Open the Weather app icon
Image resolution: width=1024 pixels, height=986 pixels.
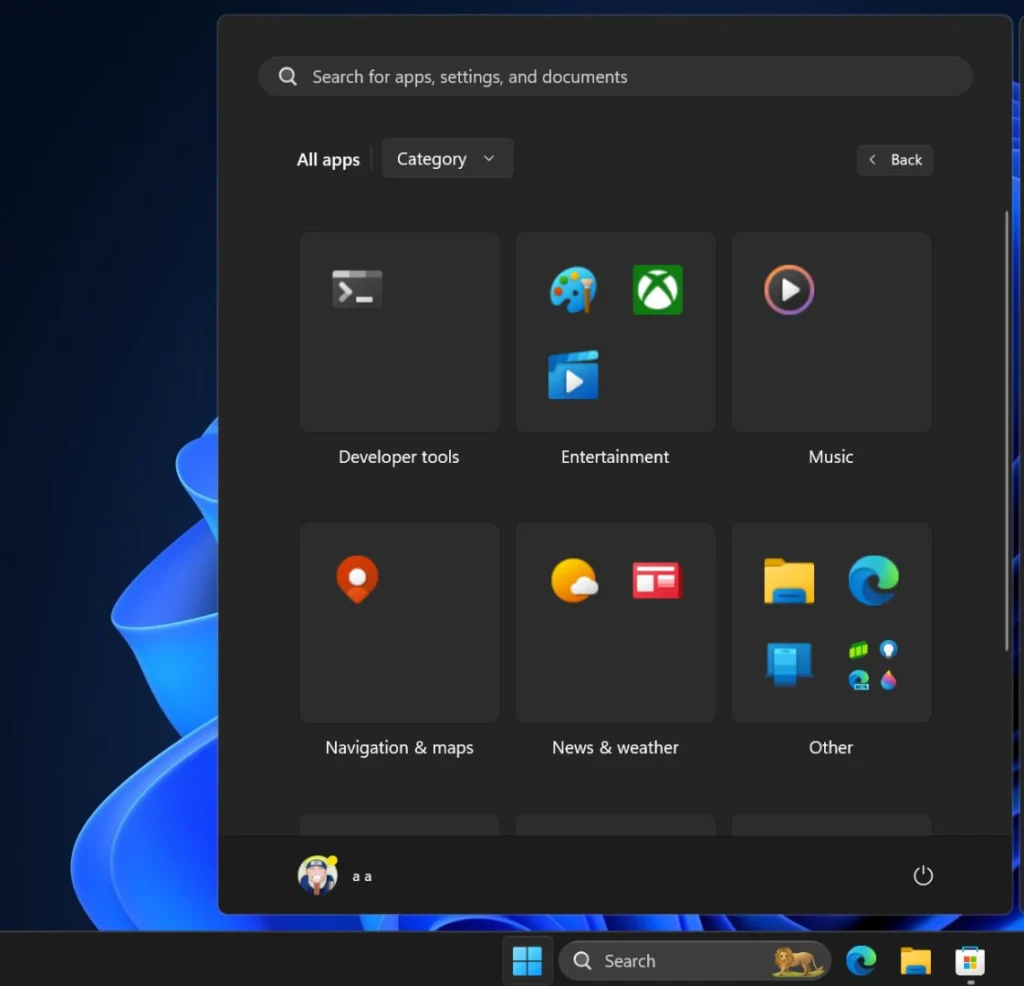click(574, 580)
